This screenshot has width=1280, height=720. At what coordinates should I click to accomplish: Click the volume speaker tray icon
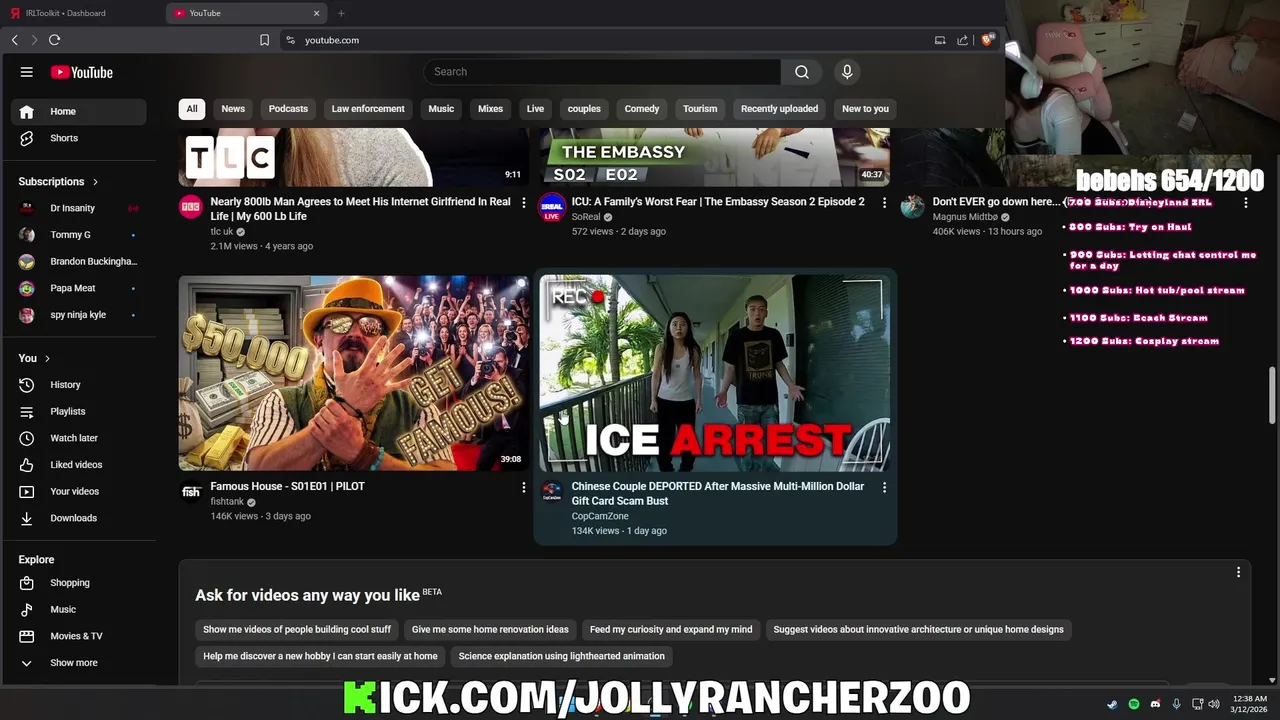click(1214, 704)
